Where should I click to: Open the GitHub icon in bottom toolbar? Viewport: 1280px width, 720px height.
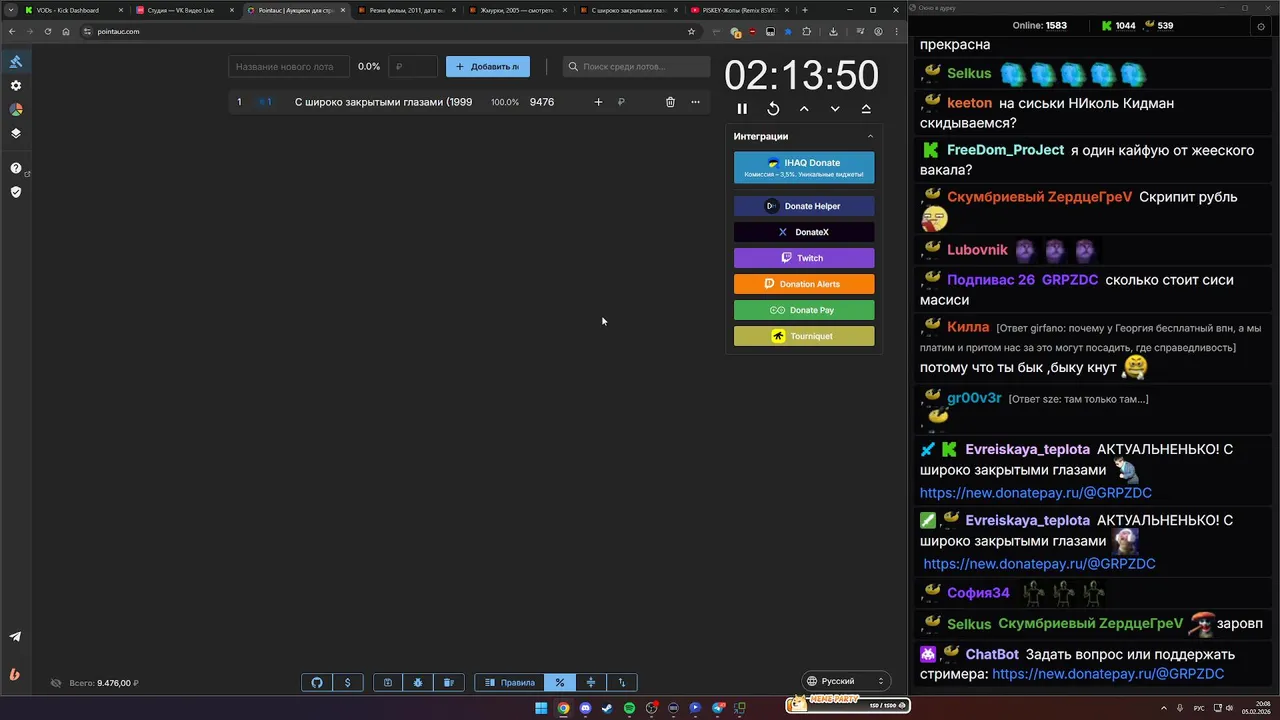tap(317, 683)
